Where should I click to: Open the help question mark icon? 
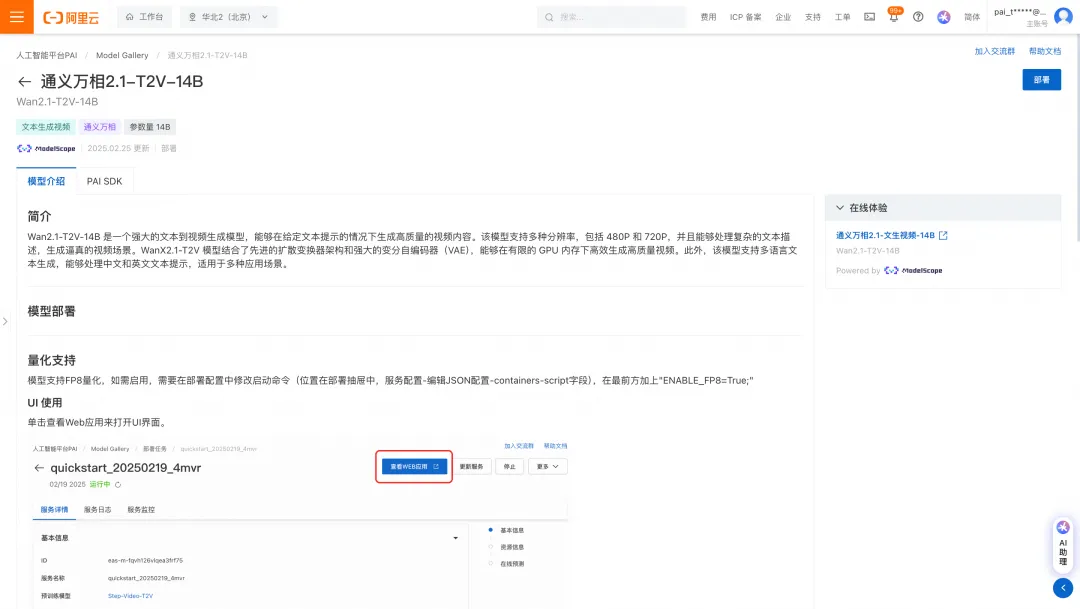918,17
